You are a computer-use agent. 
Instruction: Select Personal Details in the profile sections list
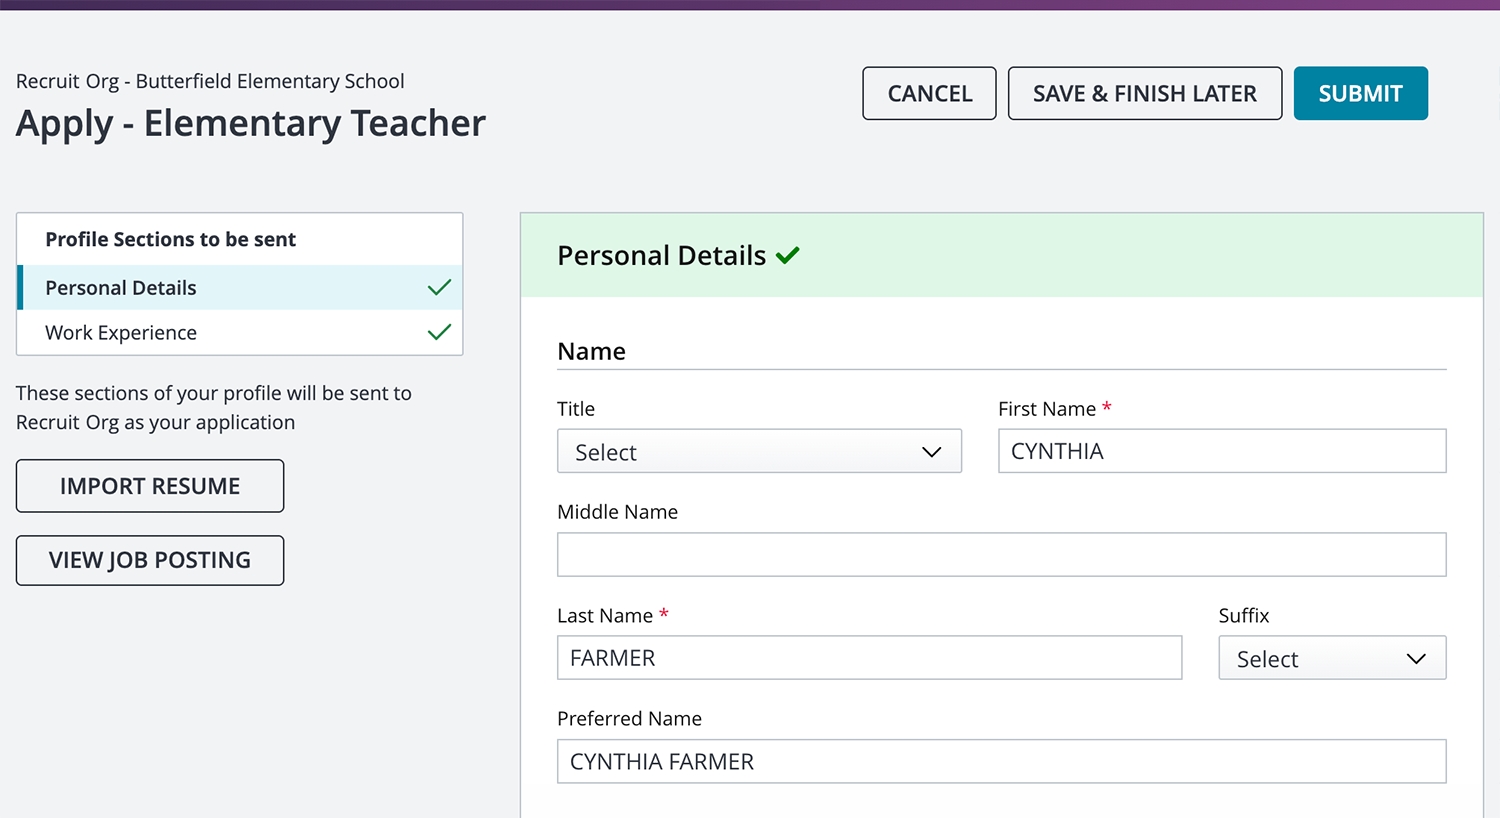coord(121,288)
